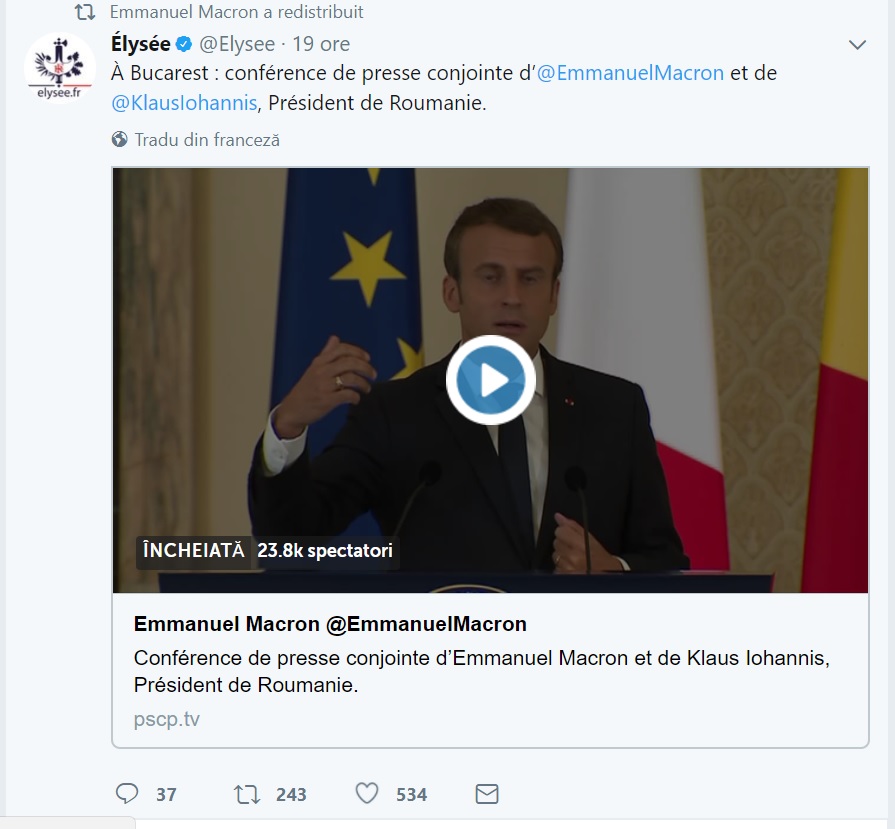The image size is (895, 829).
Task: Click the reply speech bubble icon
Action: click(x=127, y=794)
